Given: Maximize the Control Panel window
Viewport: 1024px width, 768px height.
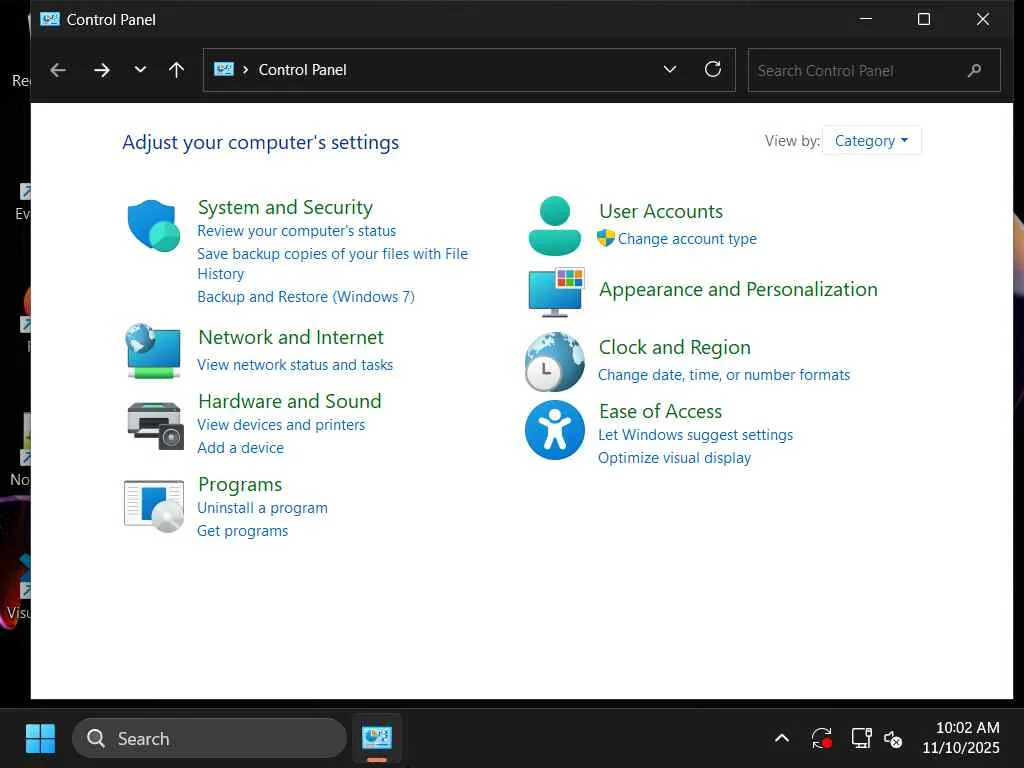Looking at the screenshot, I should point(923,20).
